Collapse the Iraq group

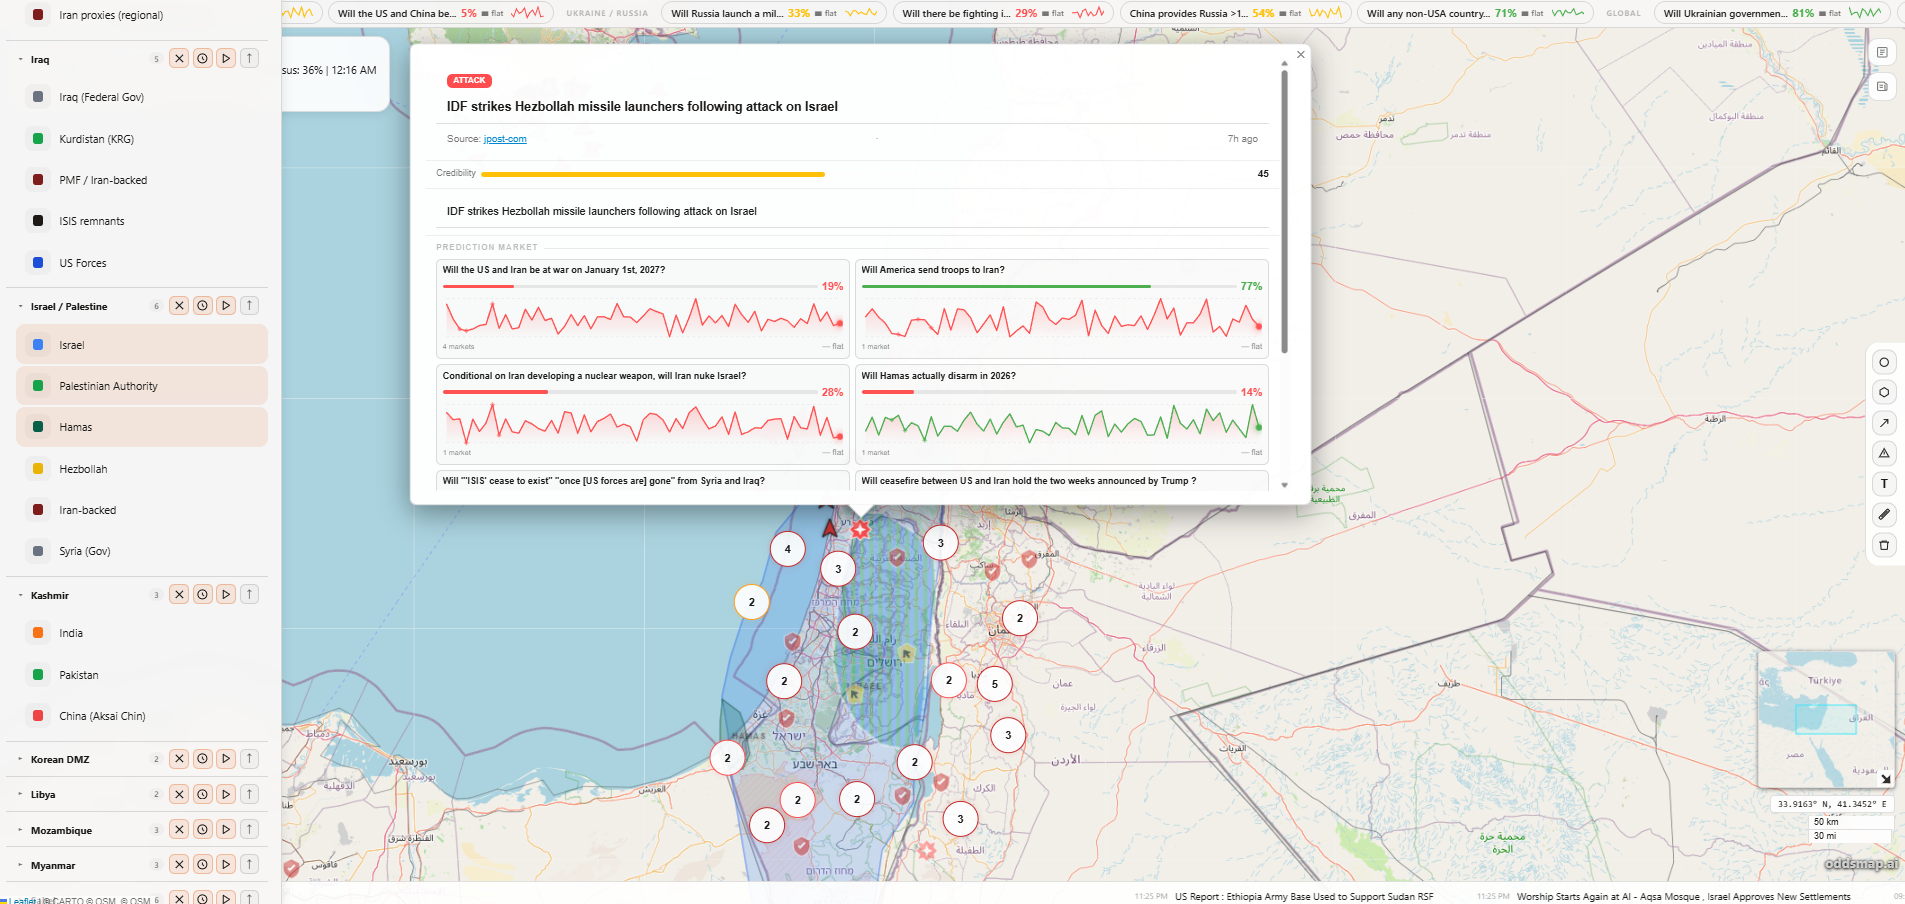(x=21, y=60)
